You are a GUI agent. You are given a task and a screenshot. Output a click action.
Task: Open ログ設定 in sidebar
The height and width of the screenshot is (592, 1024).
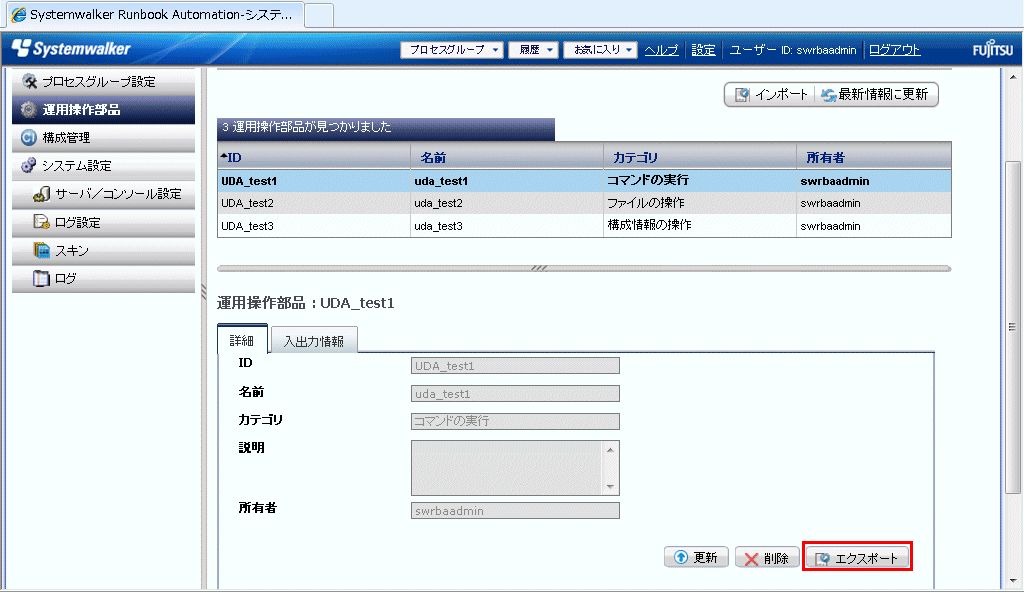click(x=103, y=222)
